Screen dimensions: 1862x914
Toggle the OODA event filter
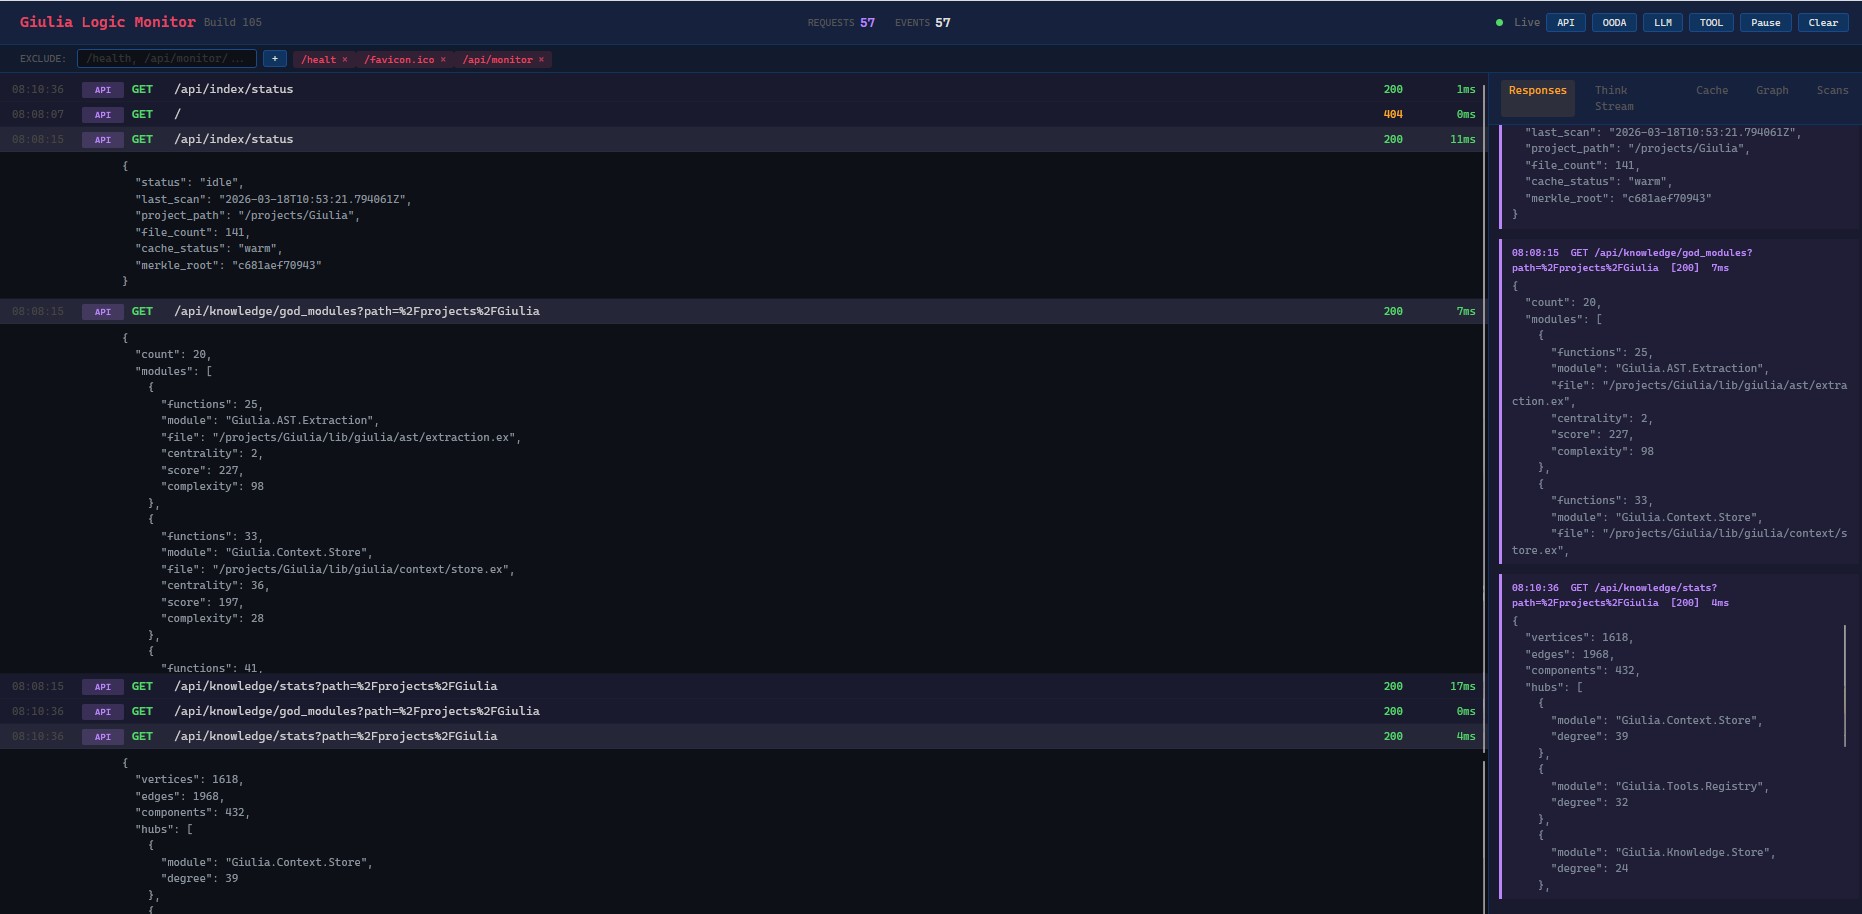1613,22
